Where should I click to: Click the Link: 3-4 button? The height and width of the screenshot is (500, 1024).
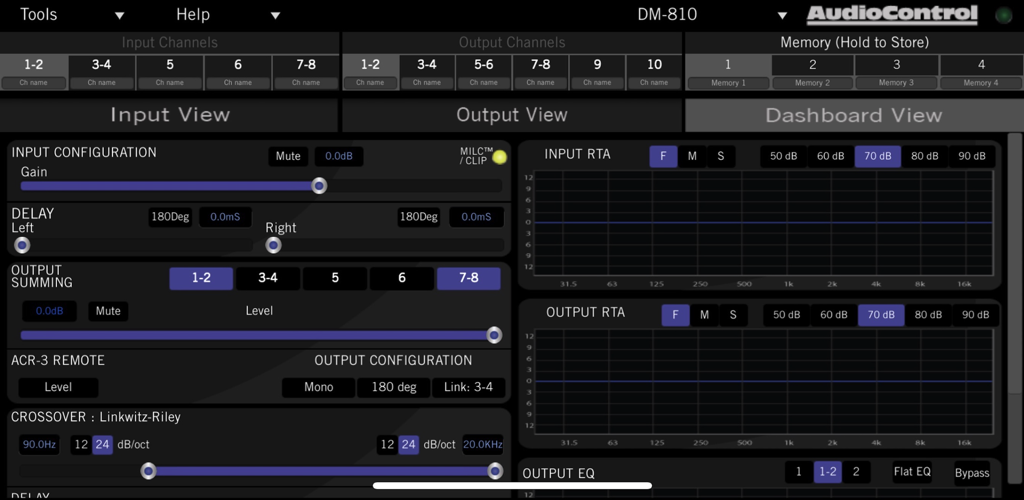coord(469,387)
